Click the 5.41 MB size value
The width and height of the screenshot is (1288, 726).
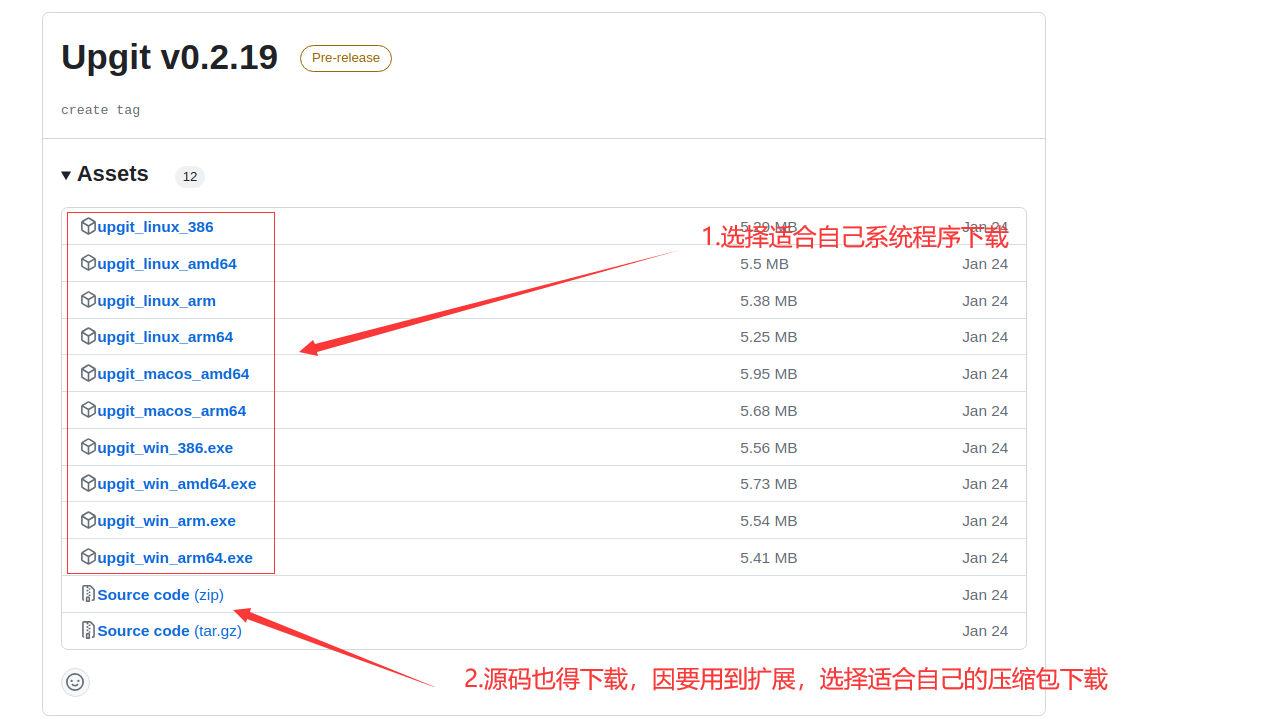768,558
